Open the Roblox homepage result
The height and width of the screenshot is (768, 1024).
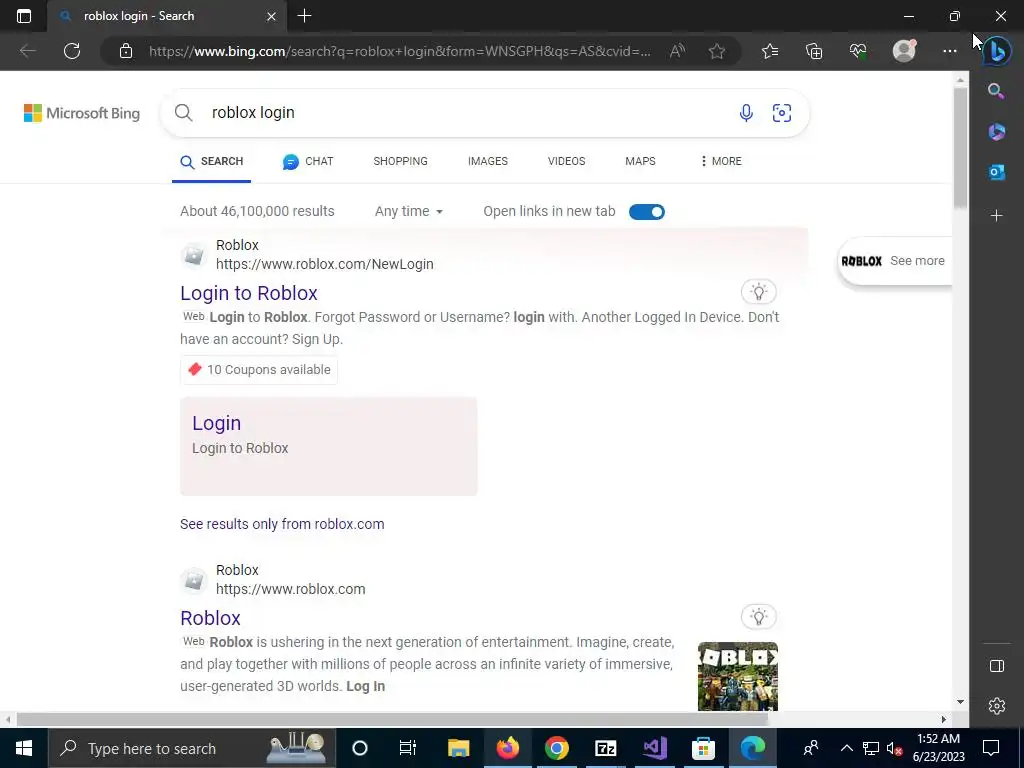[x=210, y=618]
